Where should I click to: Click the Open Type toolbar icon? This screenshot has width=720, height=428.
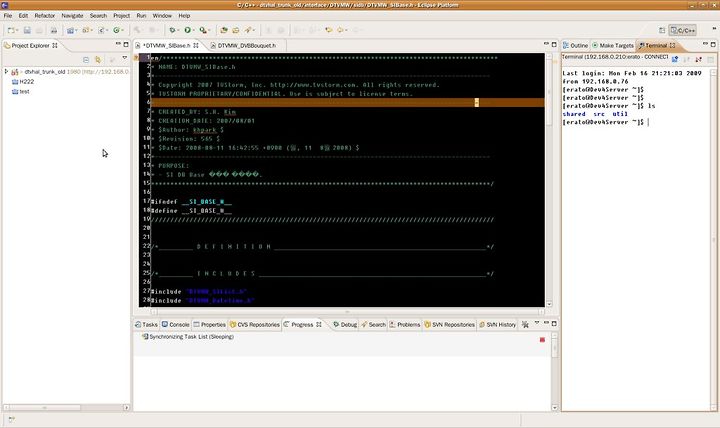pyautogui.click(x=224, y=30)
